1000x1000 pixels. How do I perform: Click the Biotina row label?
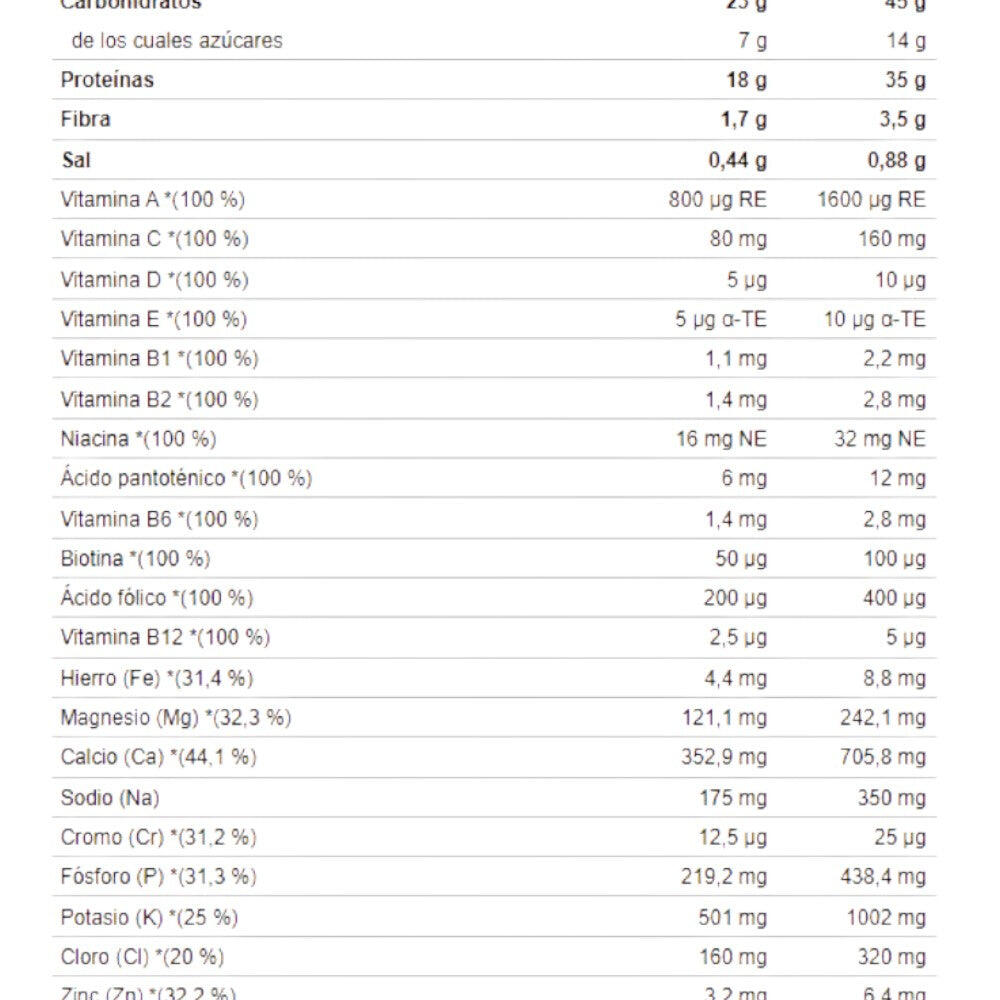point(135,558)
